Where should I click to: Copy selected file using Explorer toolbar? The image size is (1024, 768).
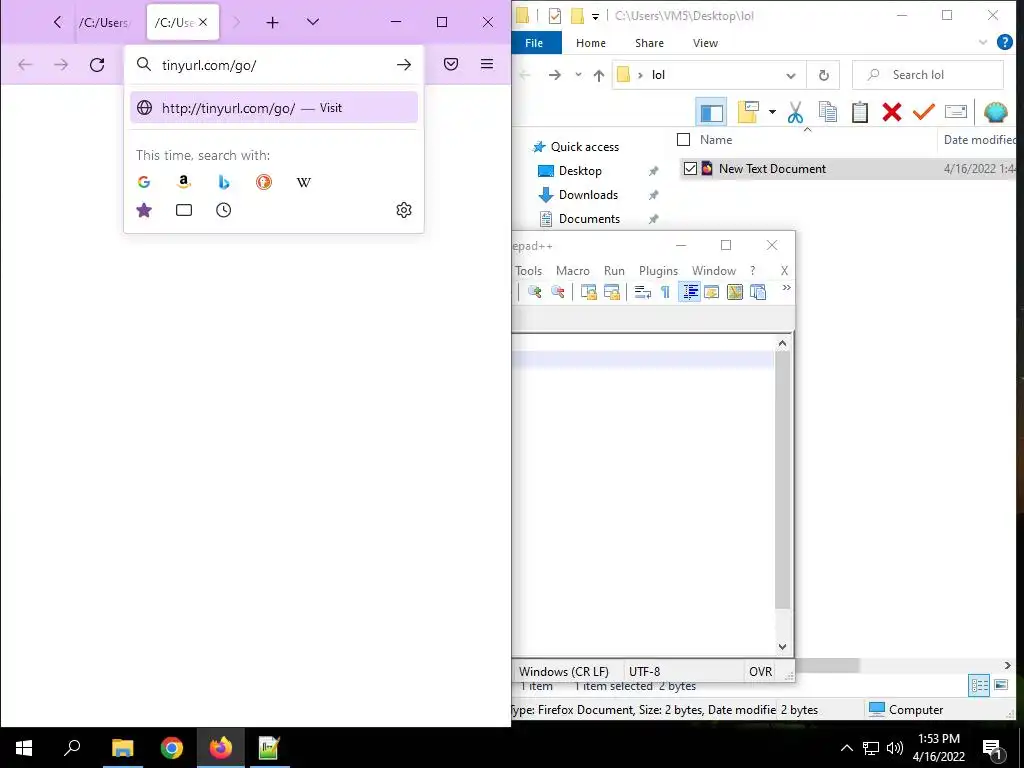(827, 112)
